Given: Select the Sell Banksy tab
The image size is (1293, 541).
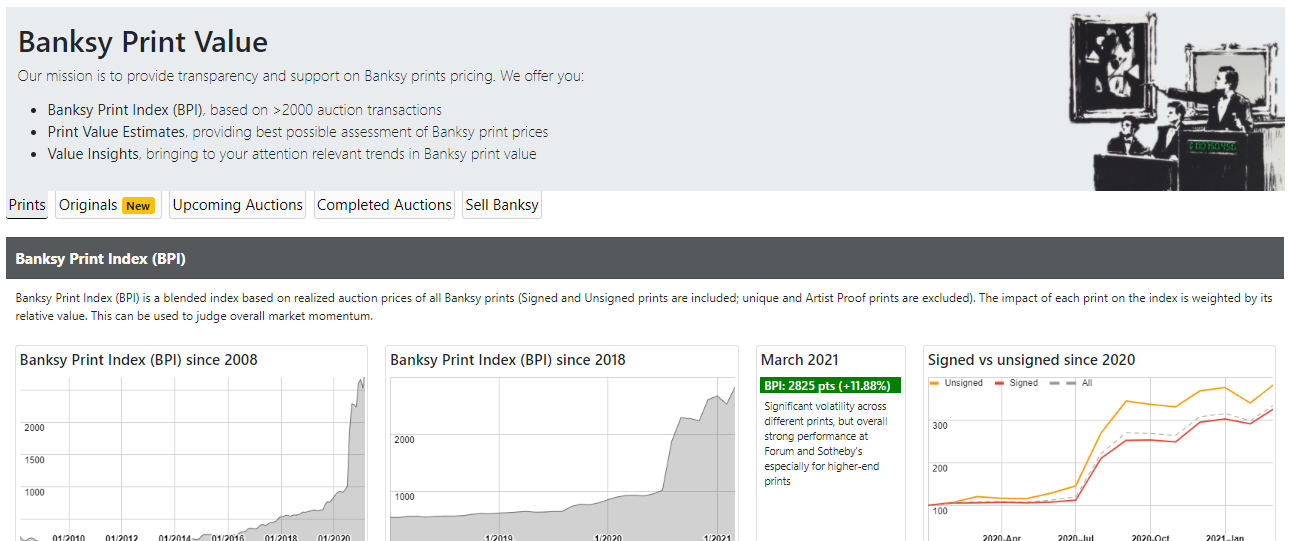Looking at the screenshot, I should pos(502,205).
